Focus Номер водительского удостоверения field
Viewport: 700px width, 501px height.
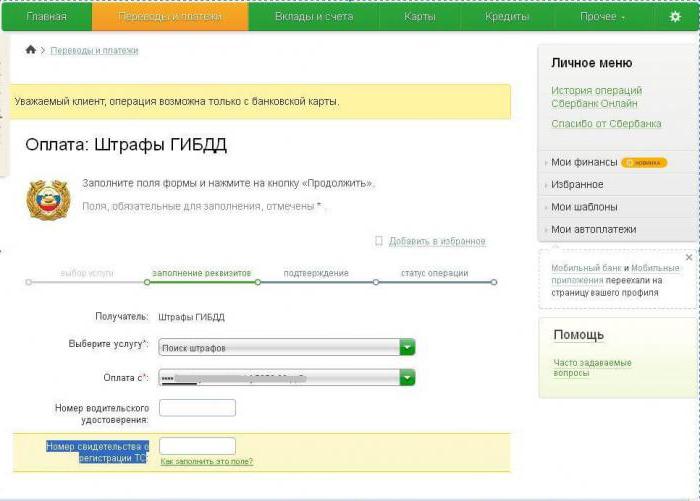click(x=197, y=408)
